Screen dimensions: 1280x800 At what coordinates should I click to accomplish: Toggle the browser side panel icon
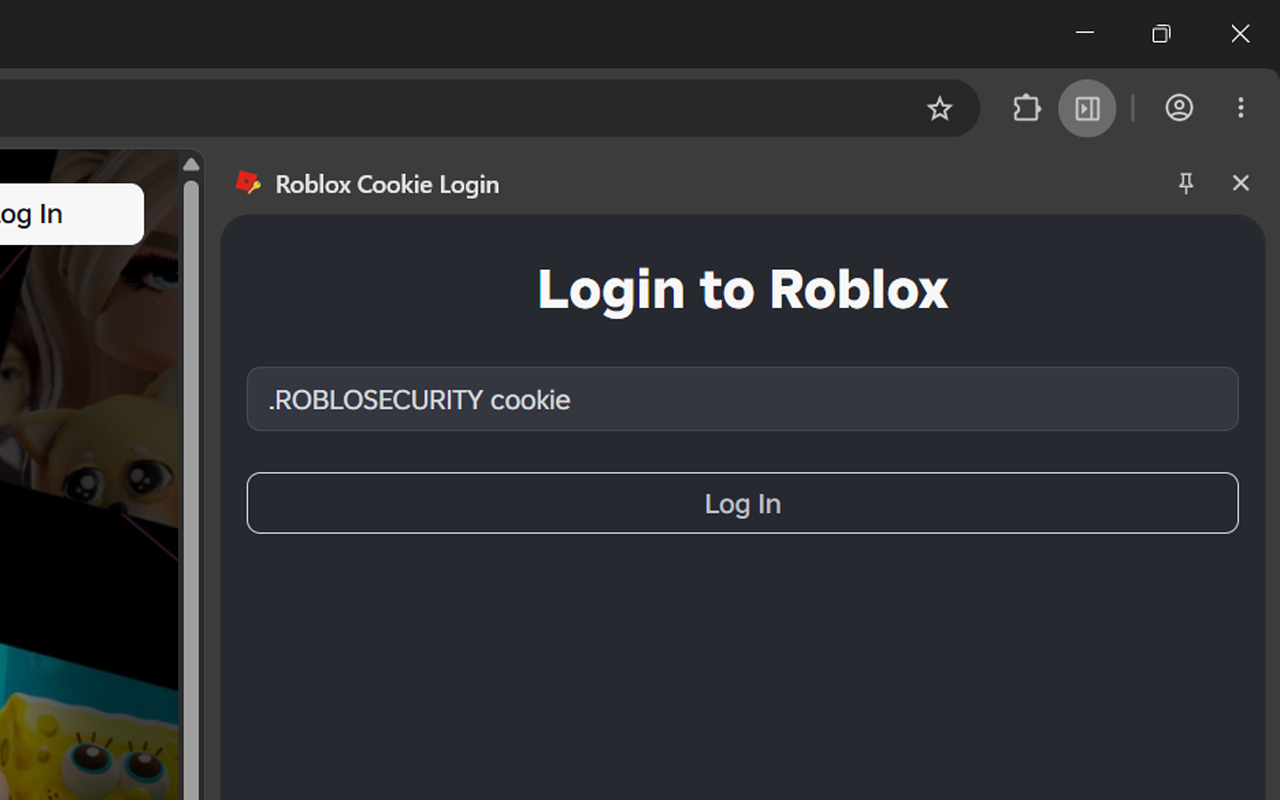pyautogui.click(x=1087, y=108)
